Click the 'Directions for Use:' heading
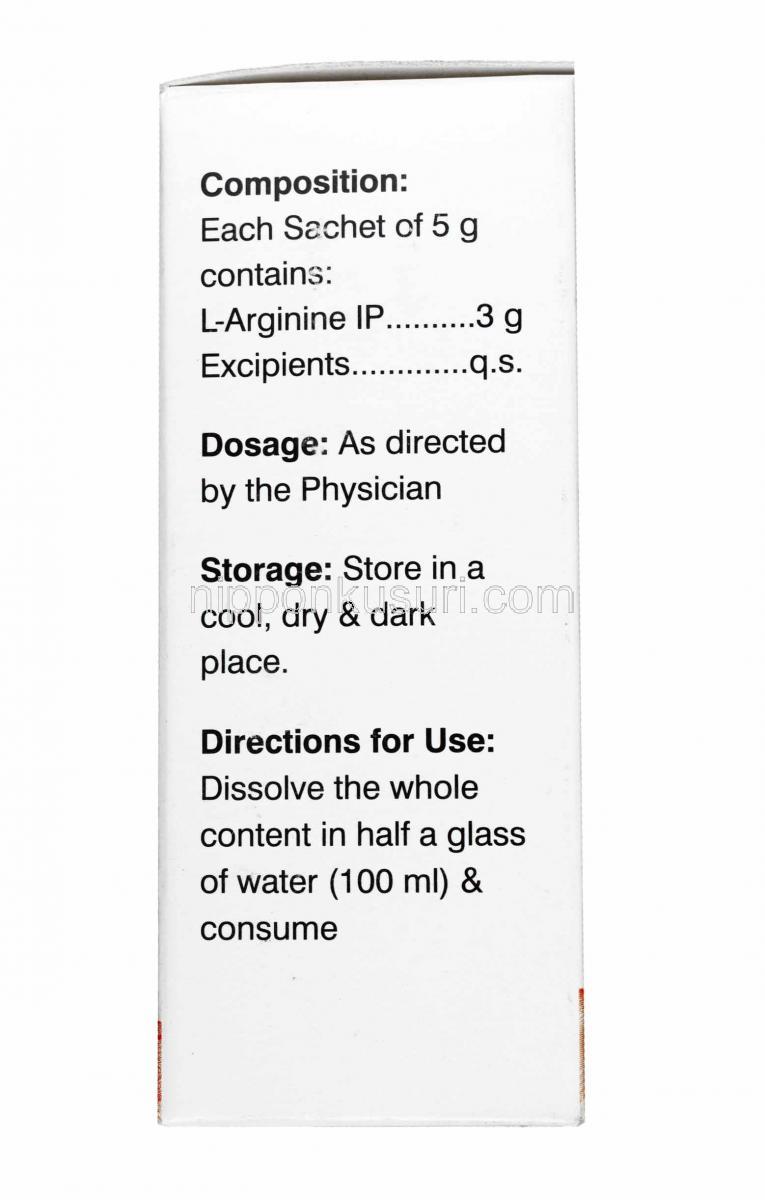This screenshot has width=765, height=1200. (349, 742)
